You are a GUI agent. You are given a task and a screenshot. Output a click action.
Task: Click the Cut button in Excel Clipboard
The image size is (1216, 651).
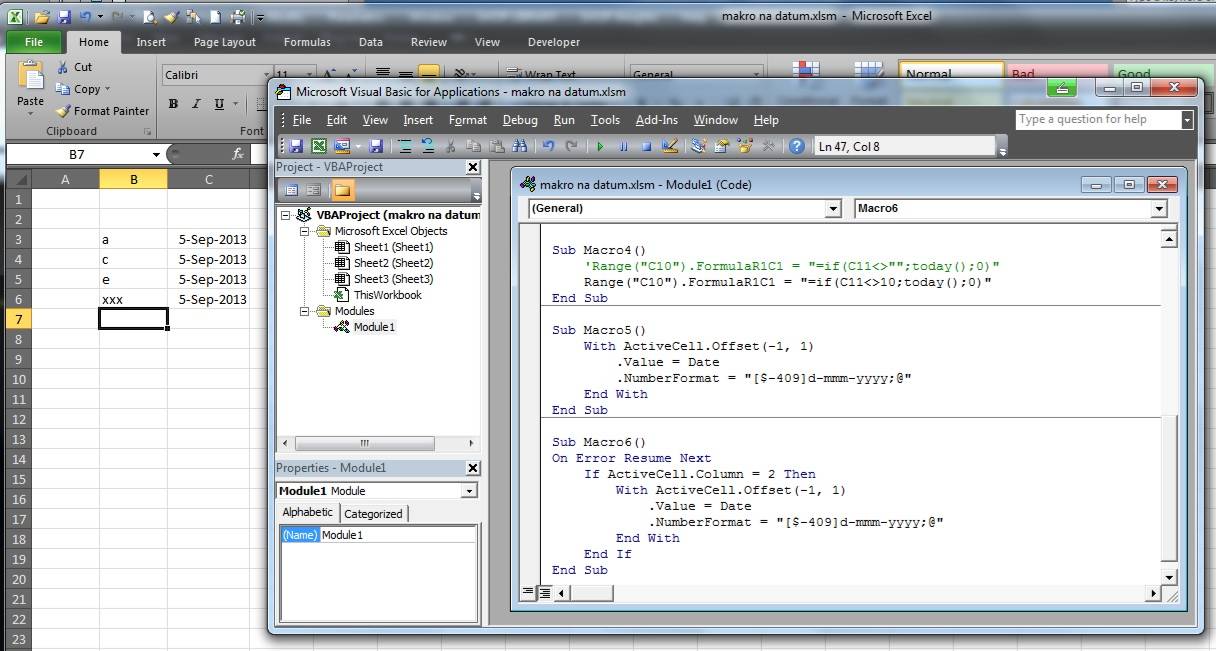tap(74, 67)
